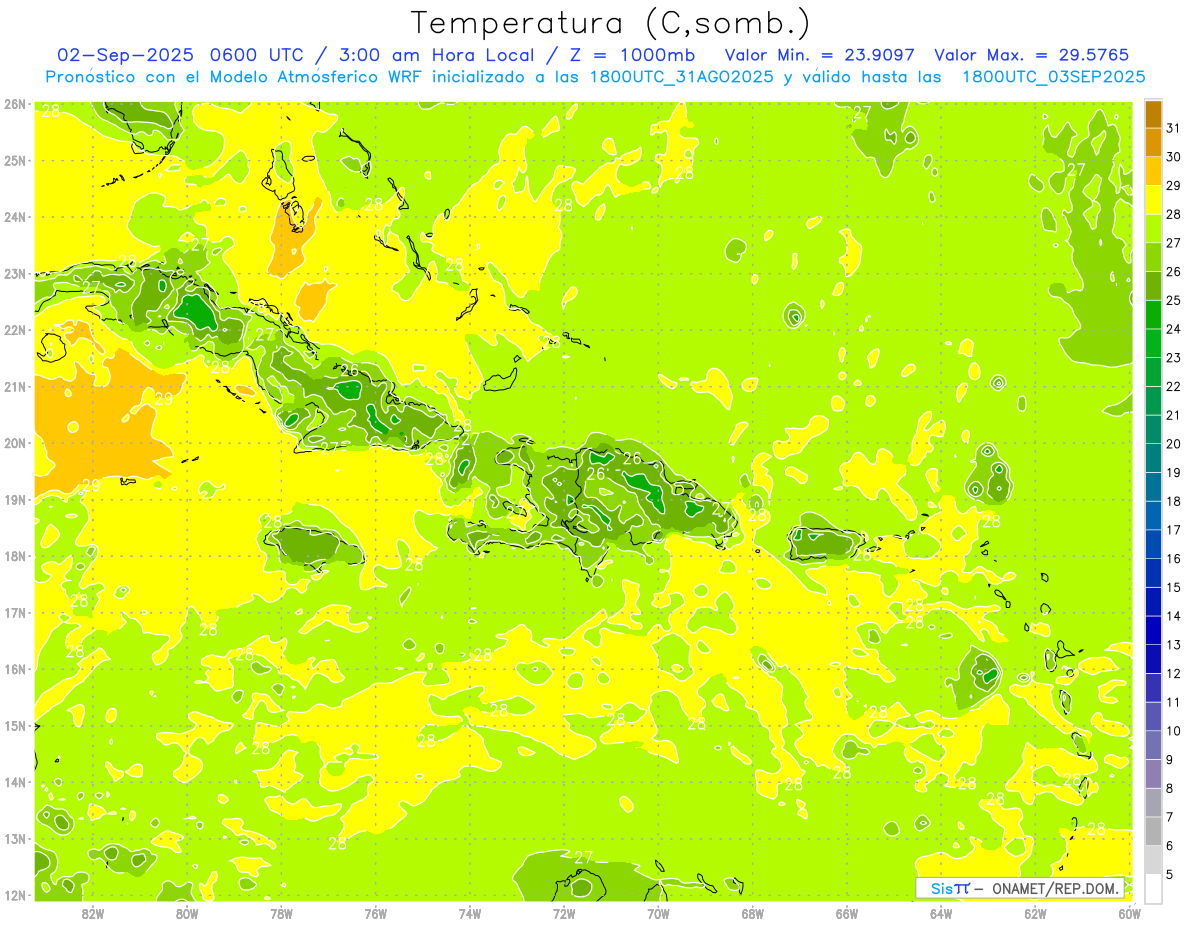The height and width of the screenshot is (927, 1200).
Task: Click legend value 17
Action: pos(1174,529)
